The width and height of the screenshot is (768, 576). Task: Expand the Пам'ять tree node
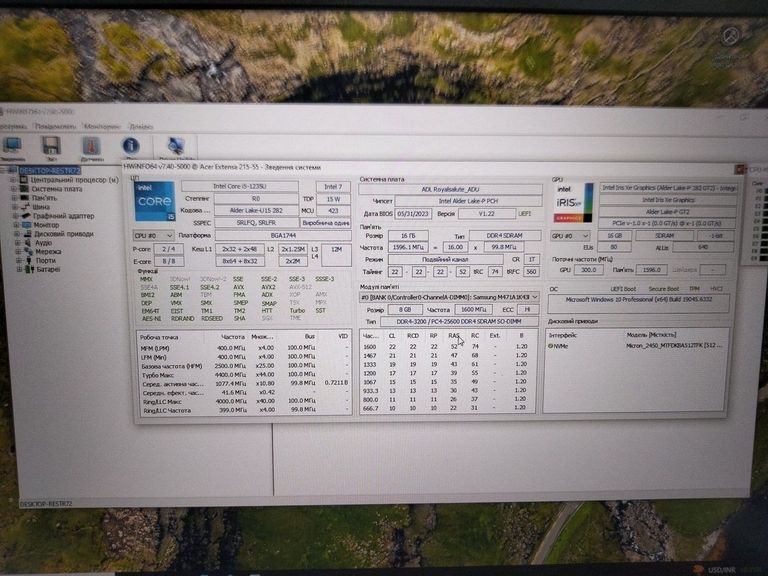(x=15, y=198)
